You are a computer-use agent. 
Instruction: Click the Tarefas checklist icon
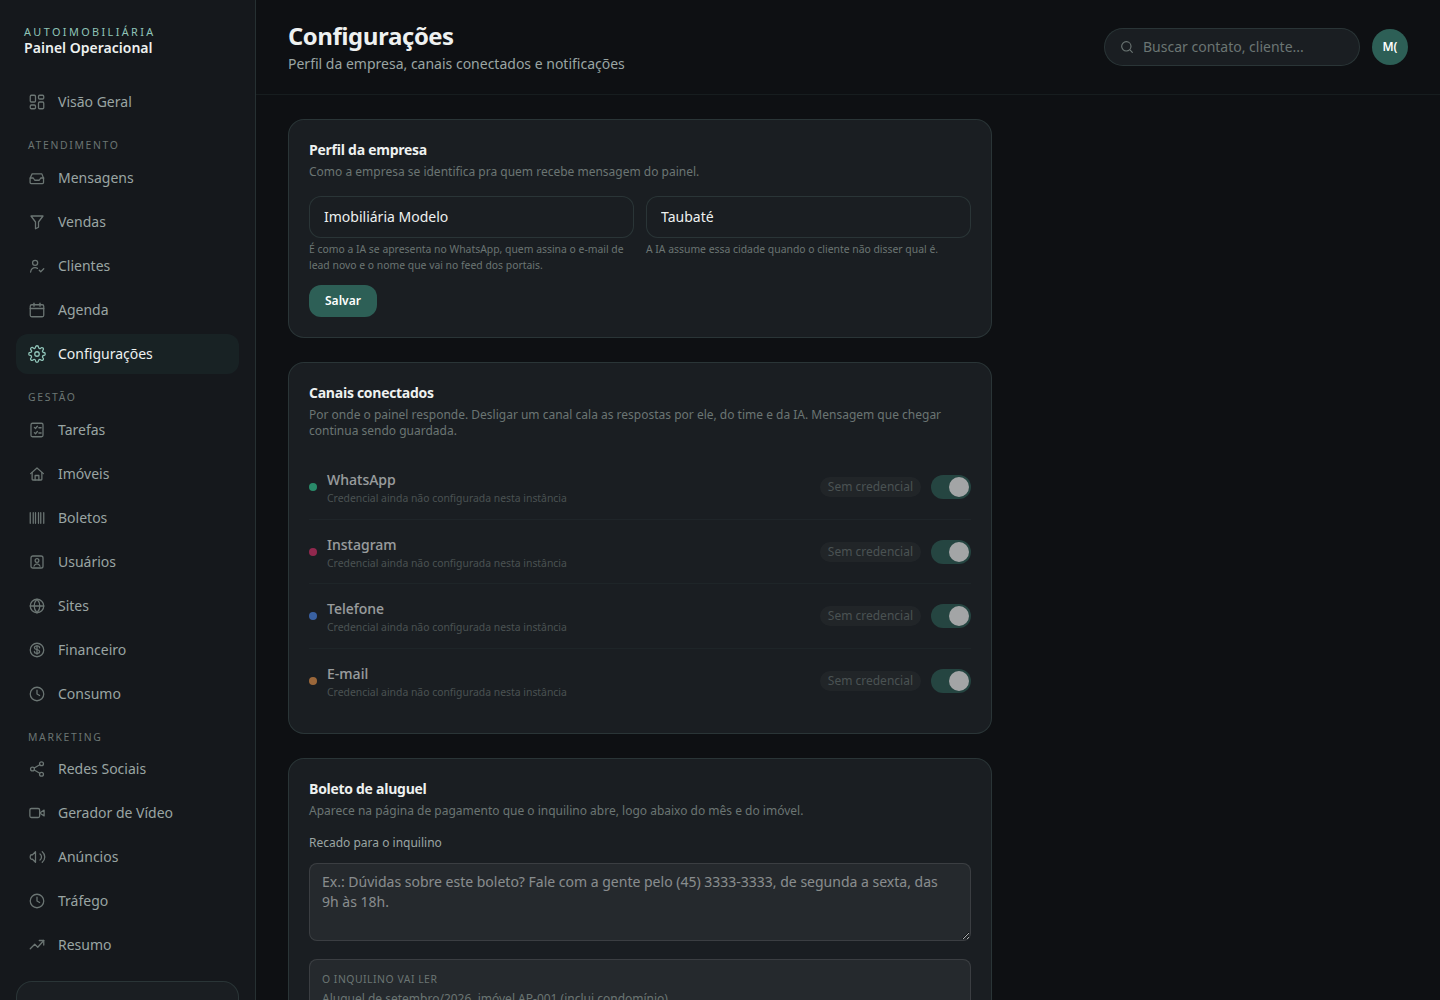tap(37, 430)
